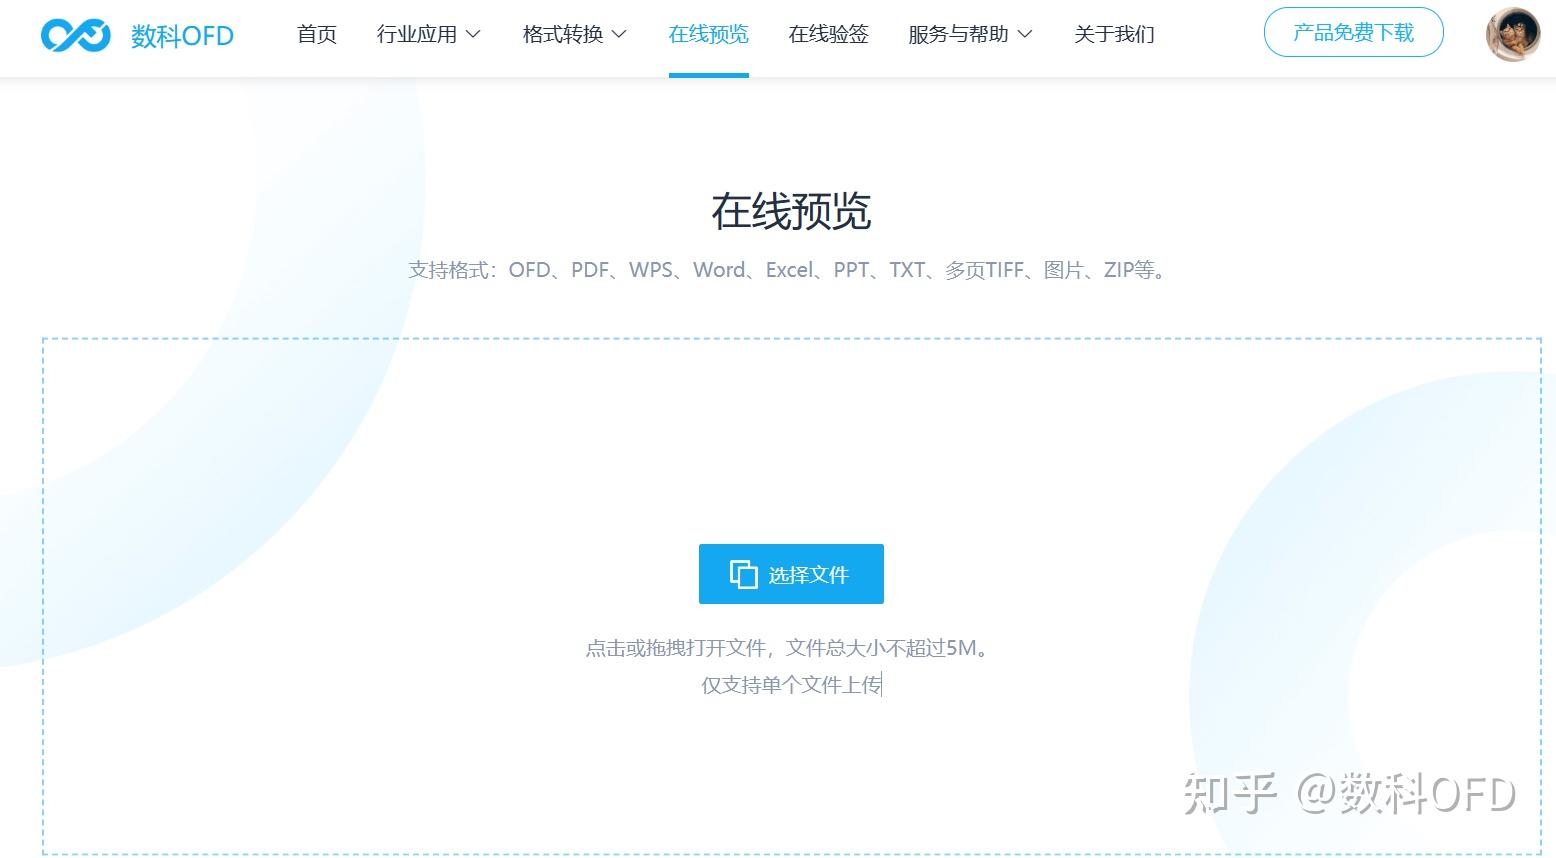The height and width of the screenshot is (858, 1556).
Task: Switch to the 在线验签 navigation item
Action: (x=828, y=33)
